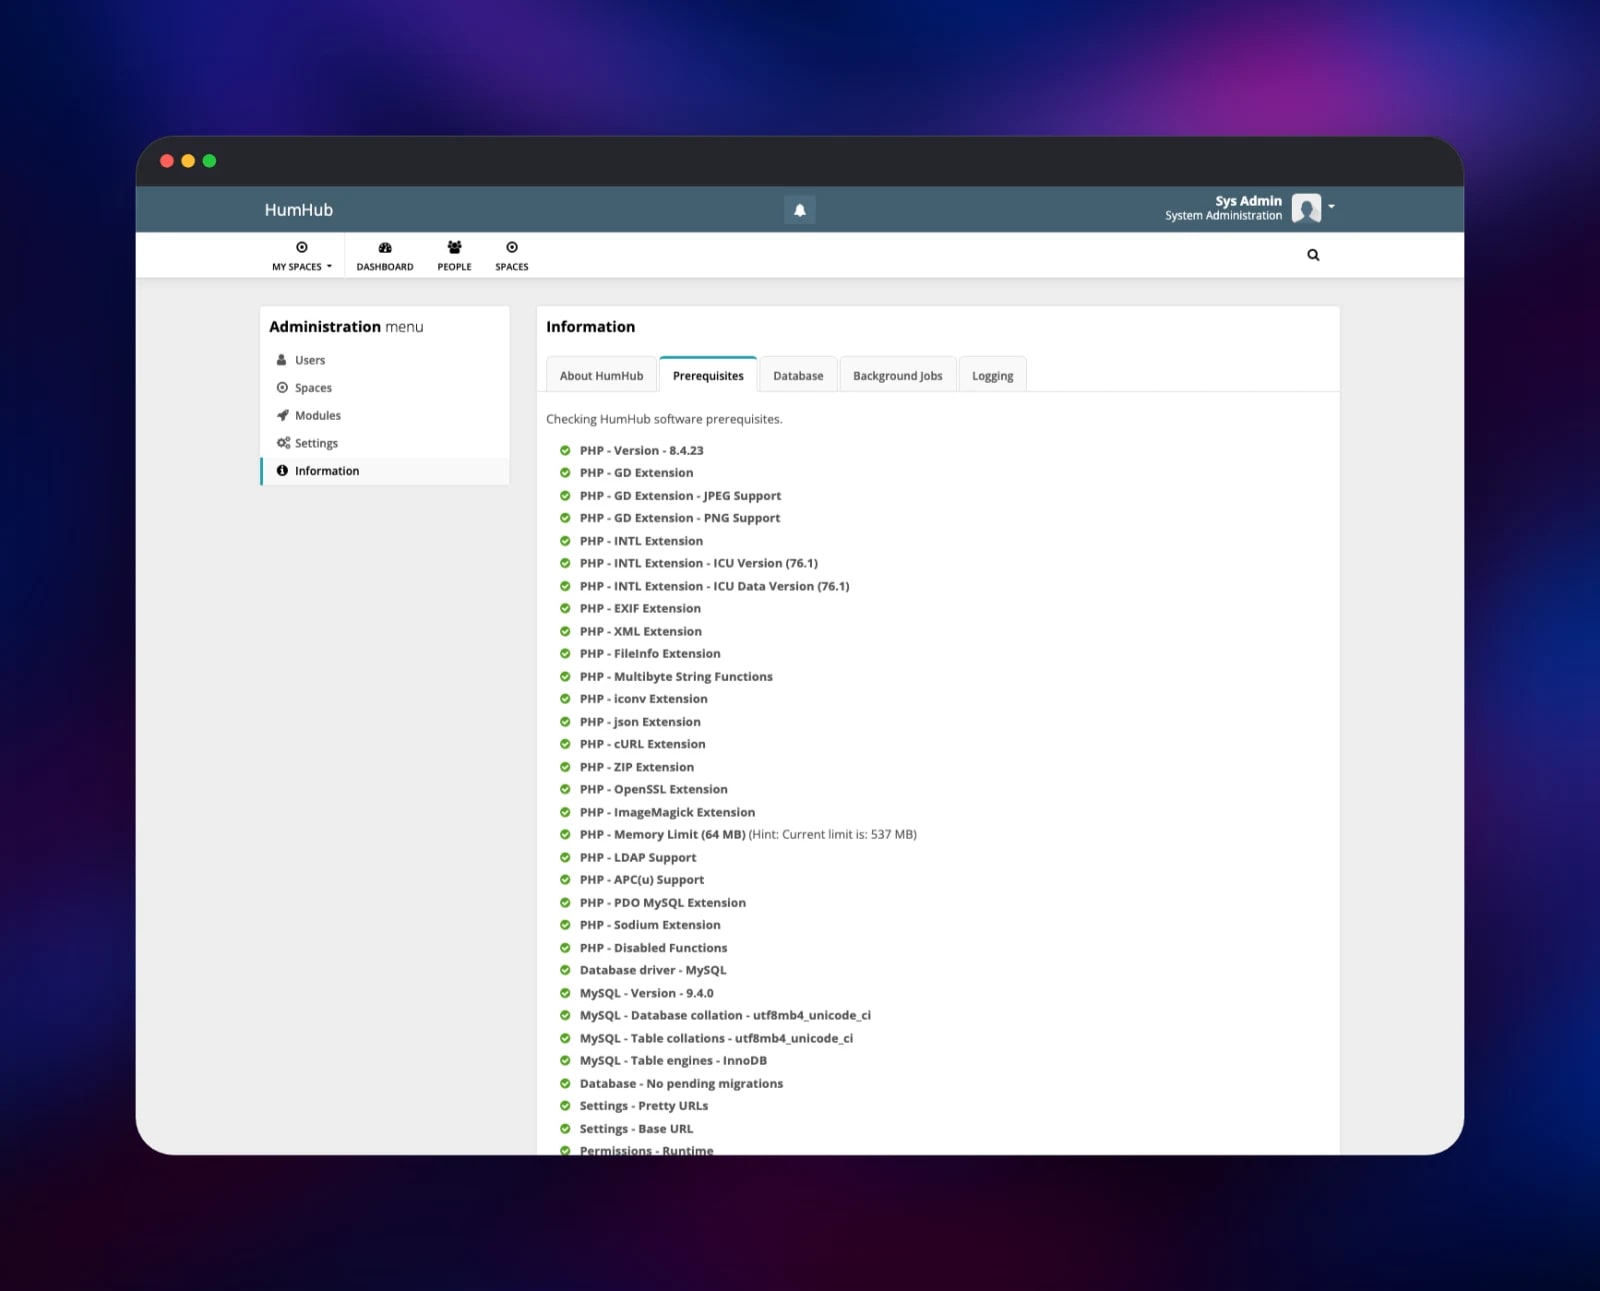Click 'PHP - Disabled Functions' text
This screenshot has width=1600, height=1291.
pyautogui.click(x=653, y=948)
